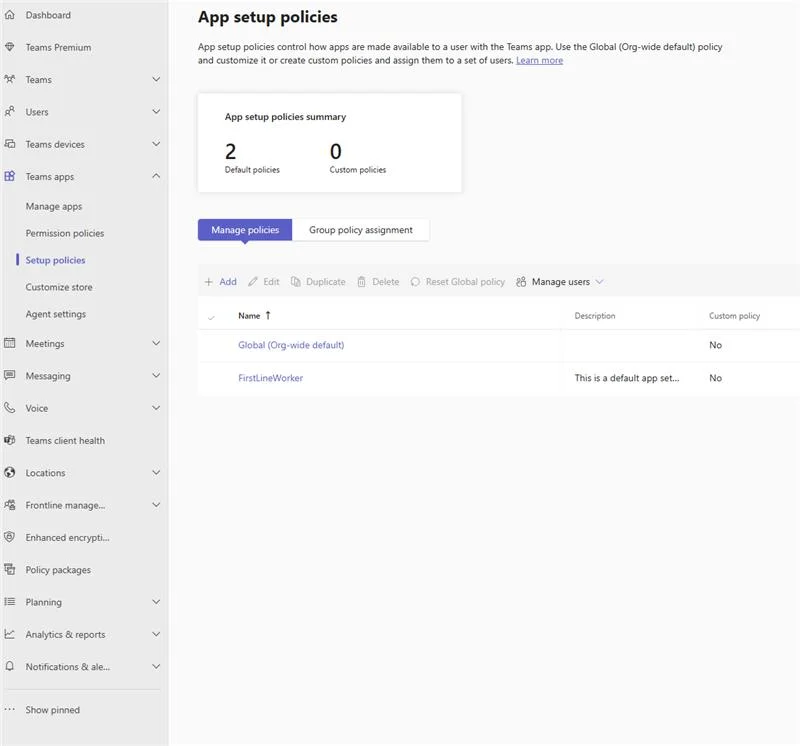Select the Manage policies tab
This screenshot has height=746, width=800.
(x=245, y=230)
